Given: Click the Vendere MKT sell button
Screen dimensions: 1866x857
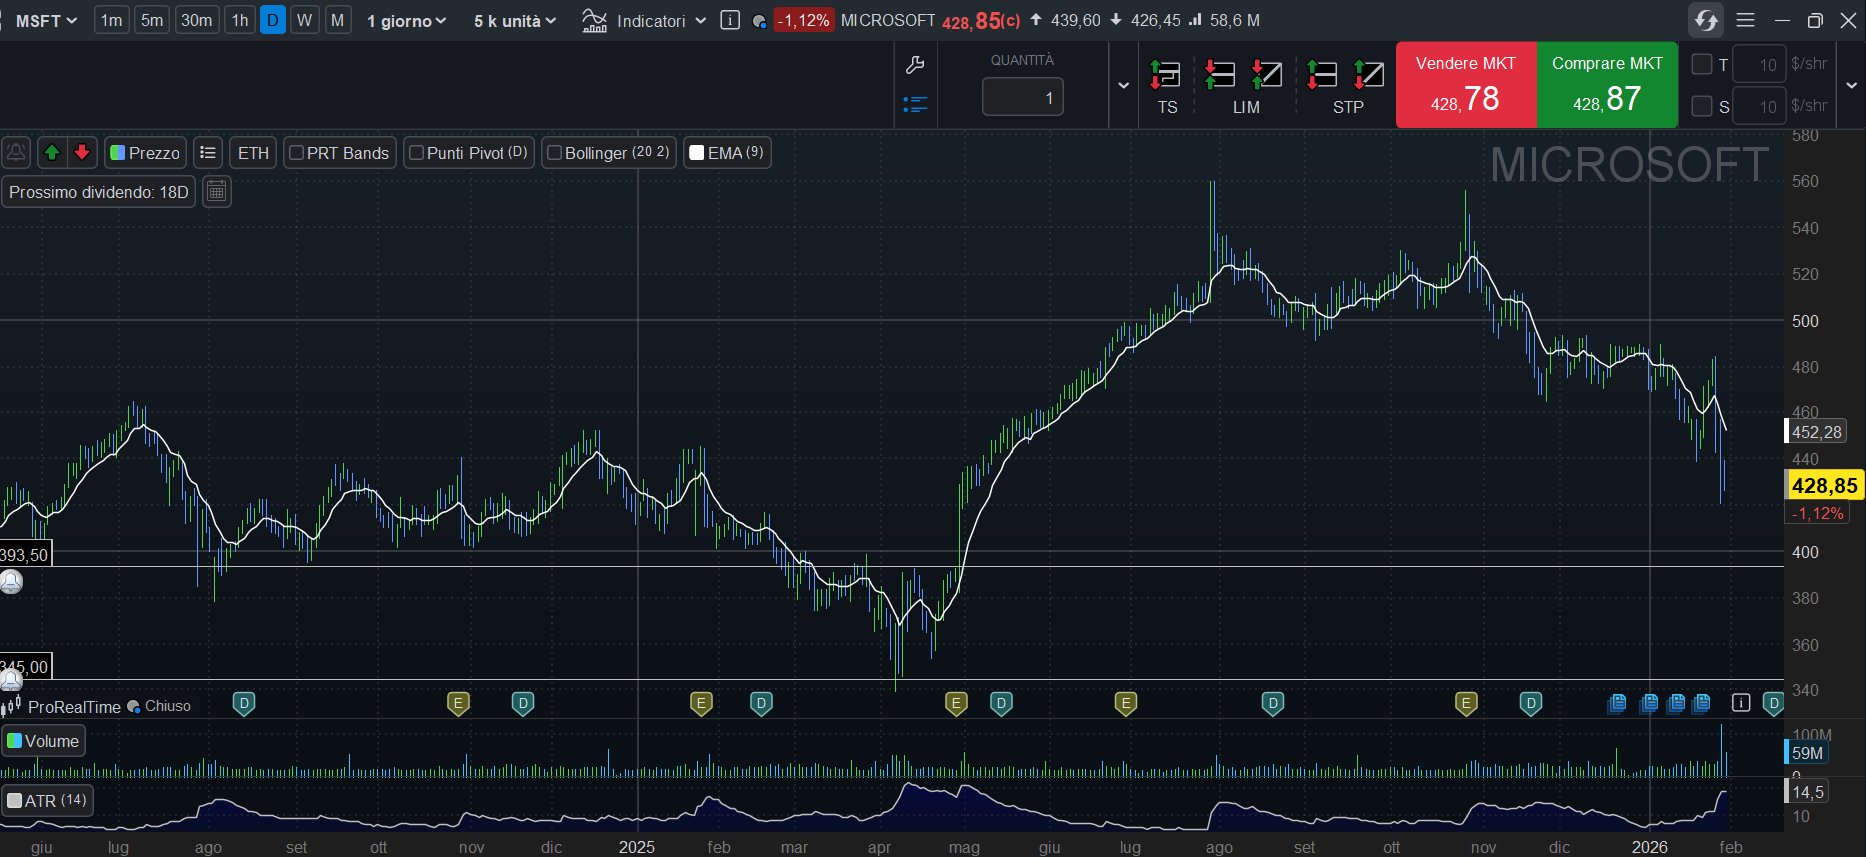Looking at the screenshot, I should [1465, 85].
